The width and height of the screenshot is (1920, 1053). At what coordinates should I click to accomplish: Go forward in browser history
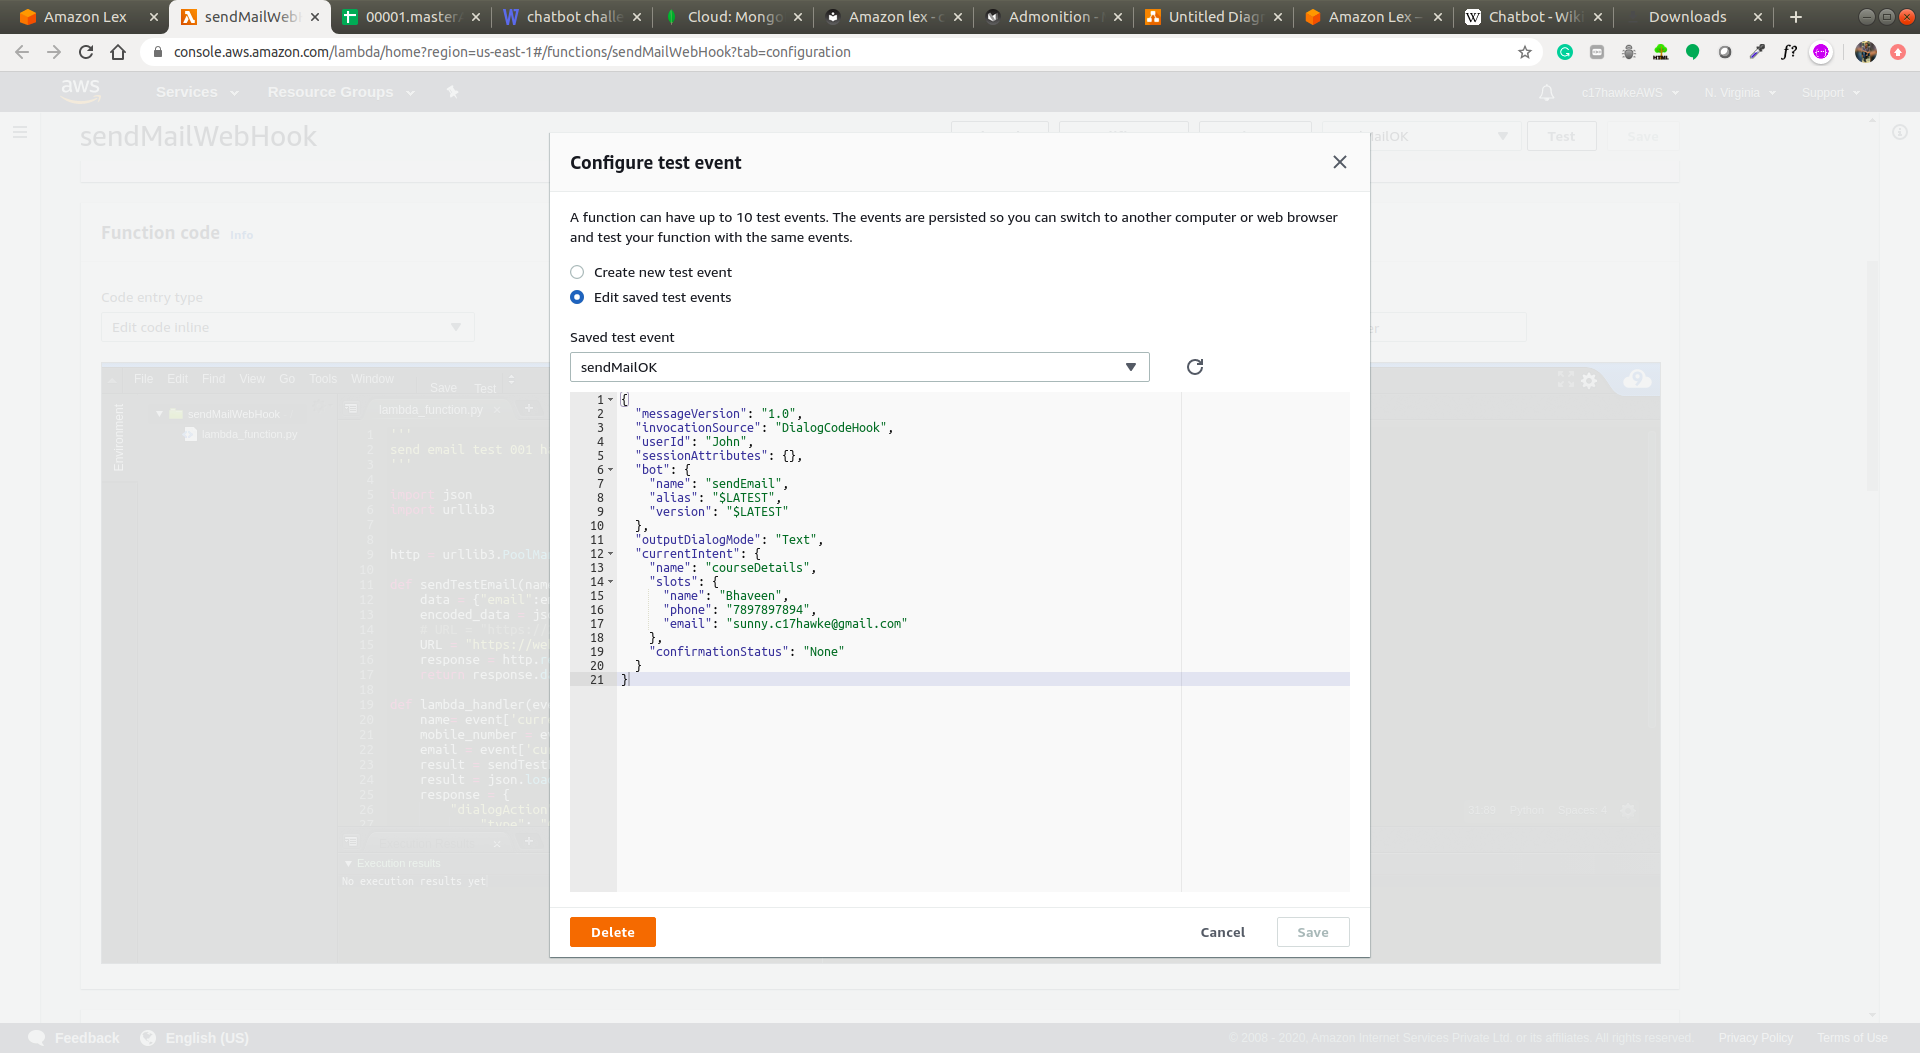coord(54,52)
